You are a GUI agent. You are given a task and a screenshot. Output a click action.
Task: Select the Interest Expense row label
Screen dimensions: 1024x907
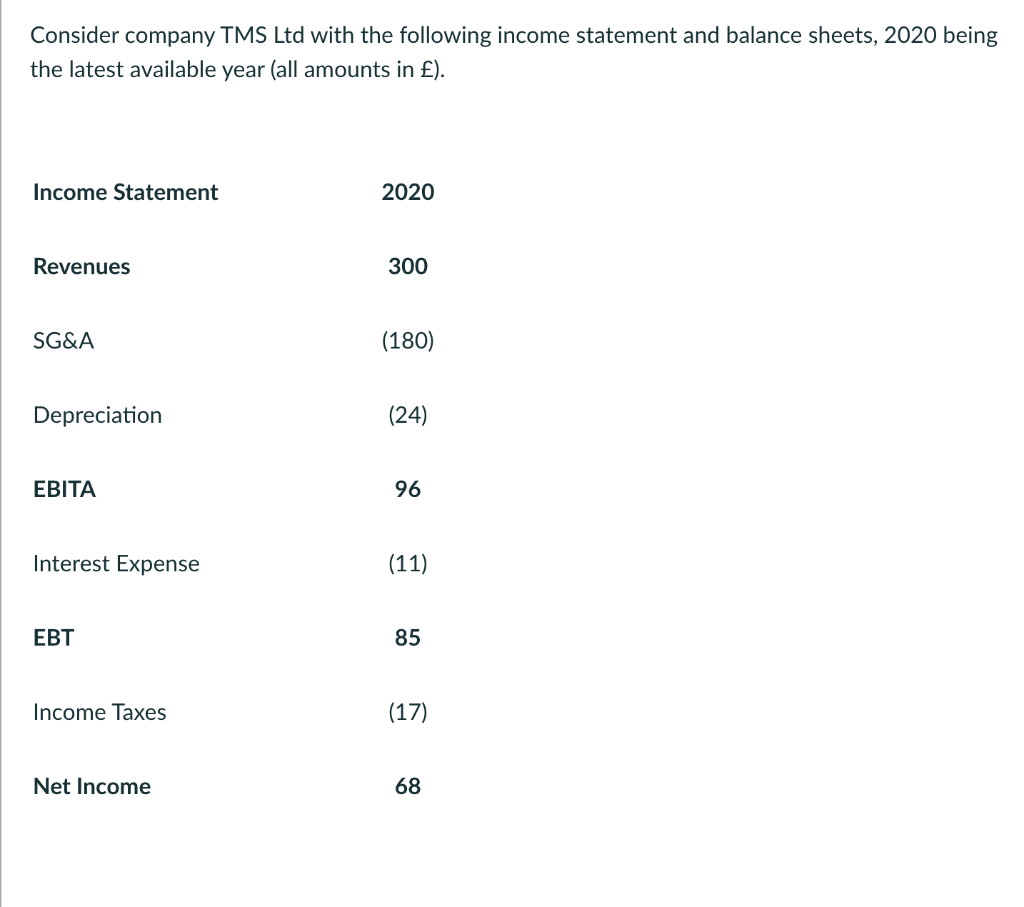tap(116, 563)
